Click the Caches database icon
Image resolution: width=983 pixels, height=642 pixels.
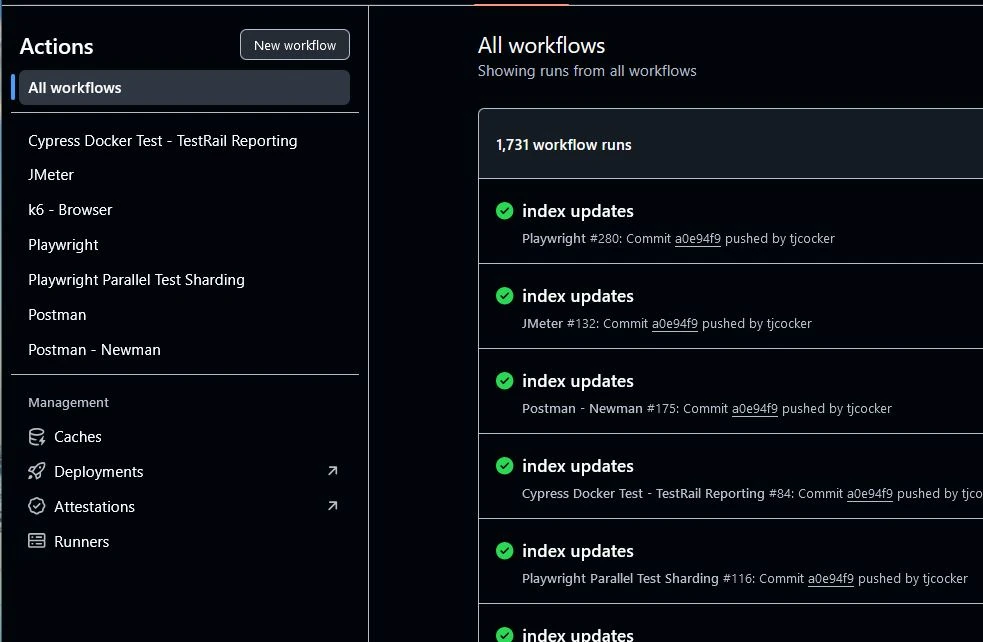coord(37,437)
